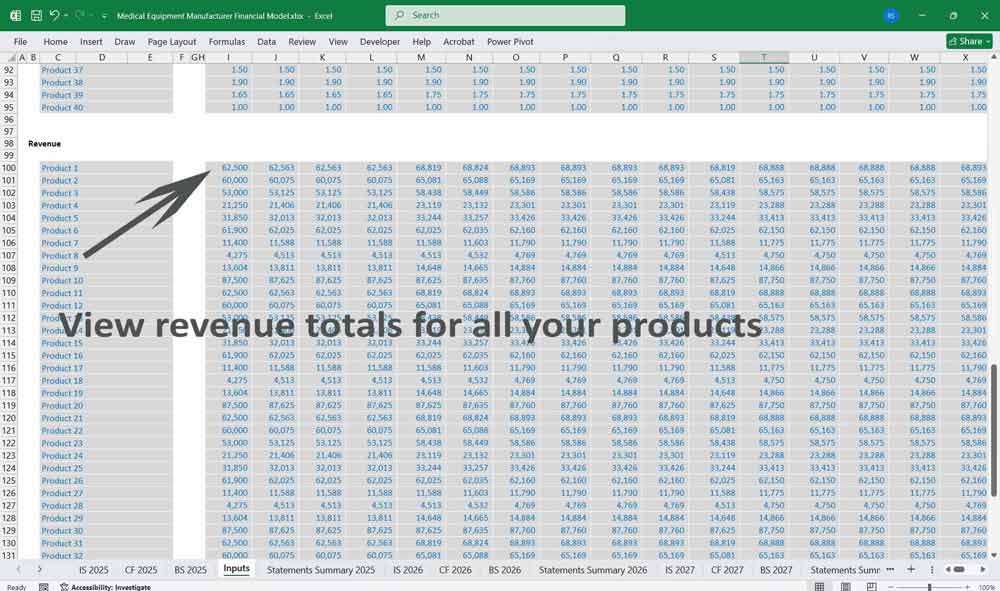Switch to Normal view in status bar
Image resolution: width=1000 pixels, height=591 pixels.
pyautogui.click(x=819, y=587)
